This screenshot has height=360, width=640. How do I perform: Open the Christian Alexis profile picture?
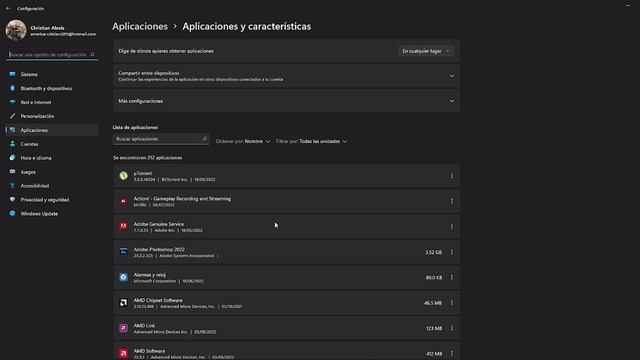coord(16,30)
